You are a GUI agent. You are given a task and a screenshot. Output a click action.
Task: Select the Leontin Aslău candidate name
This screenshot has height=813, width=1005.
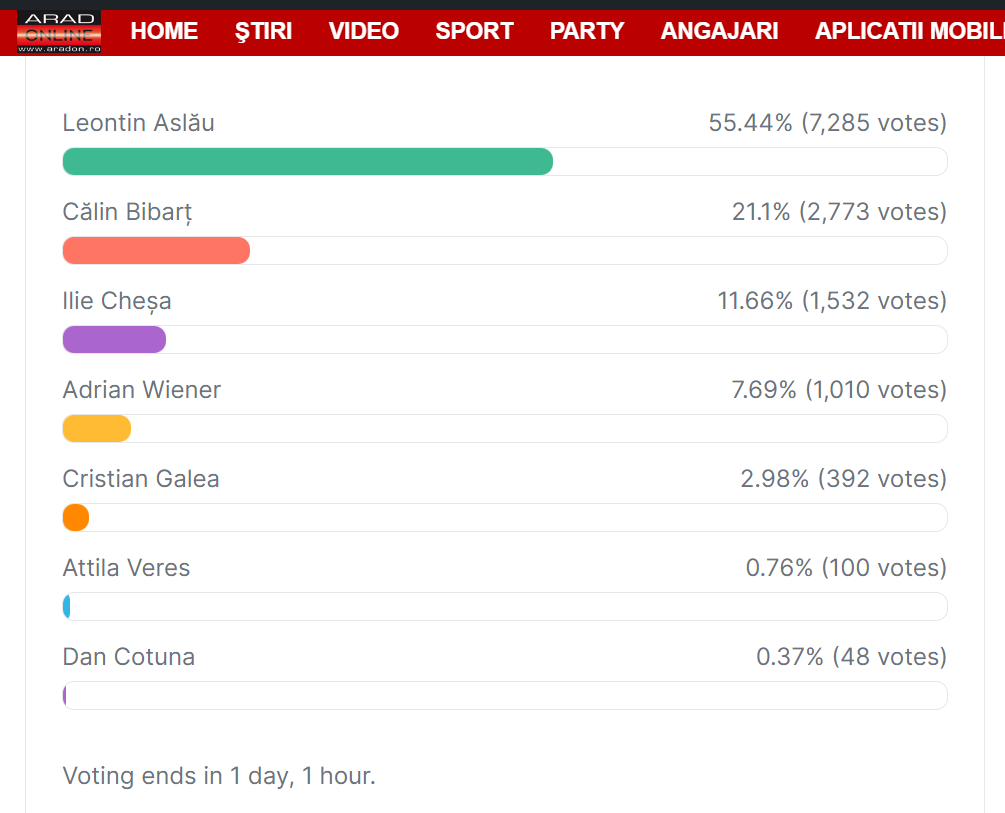coord(138,123)
